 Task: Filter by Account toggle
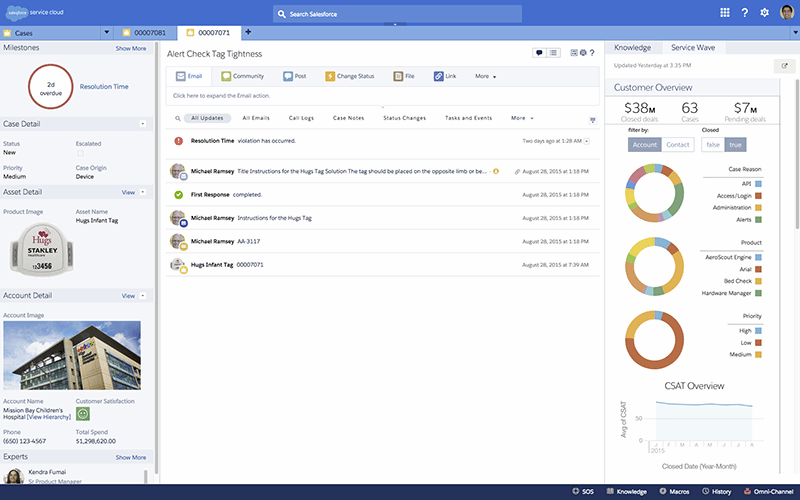point(644,144)
